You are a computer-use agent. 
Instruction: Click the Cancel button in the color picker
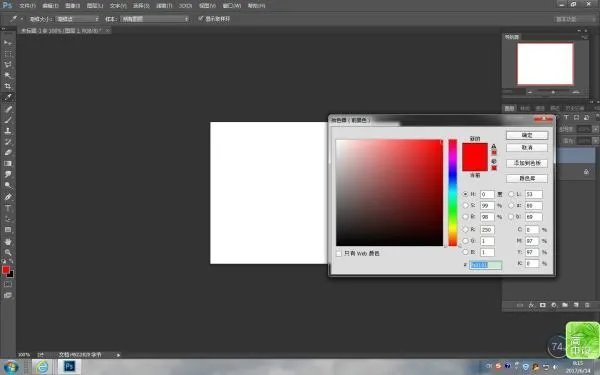coord(527,148)
